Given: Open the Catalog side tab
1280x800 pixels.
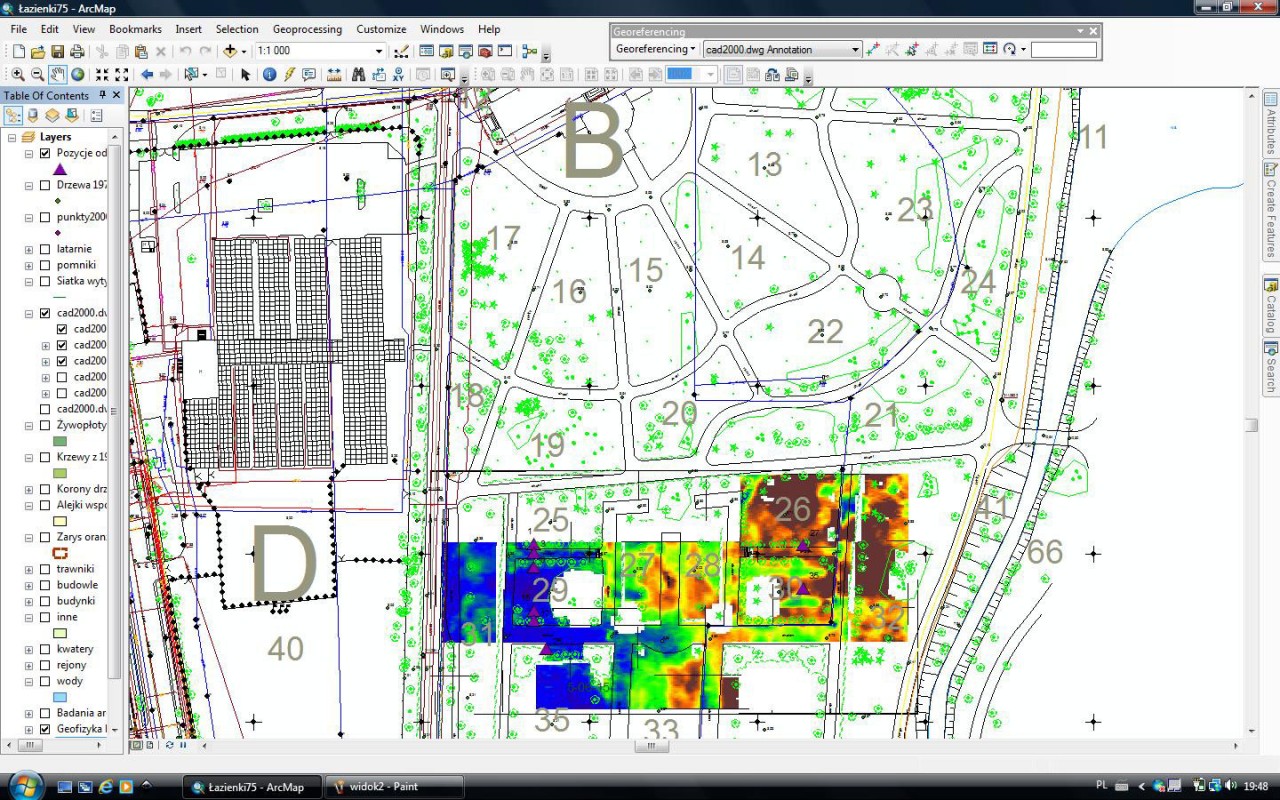Looking at the screenshot, I should [1271, 306].
